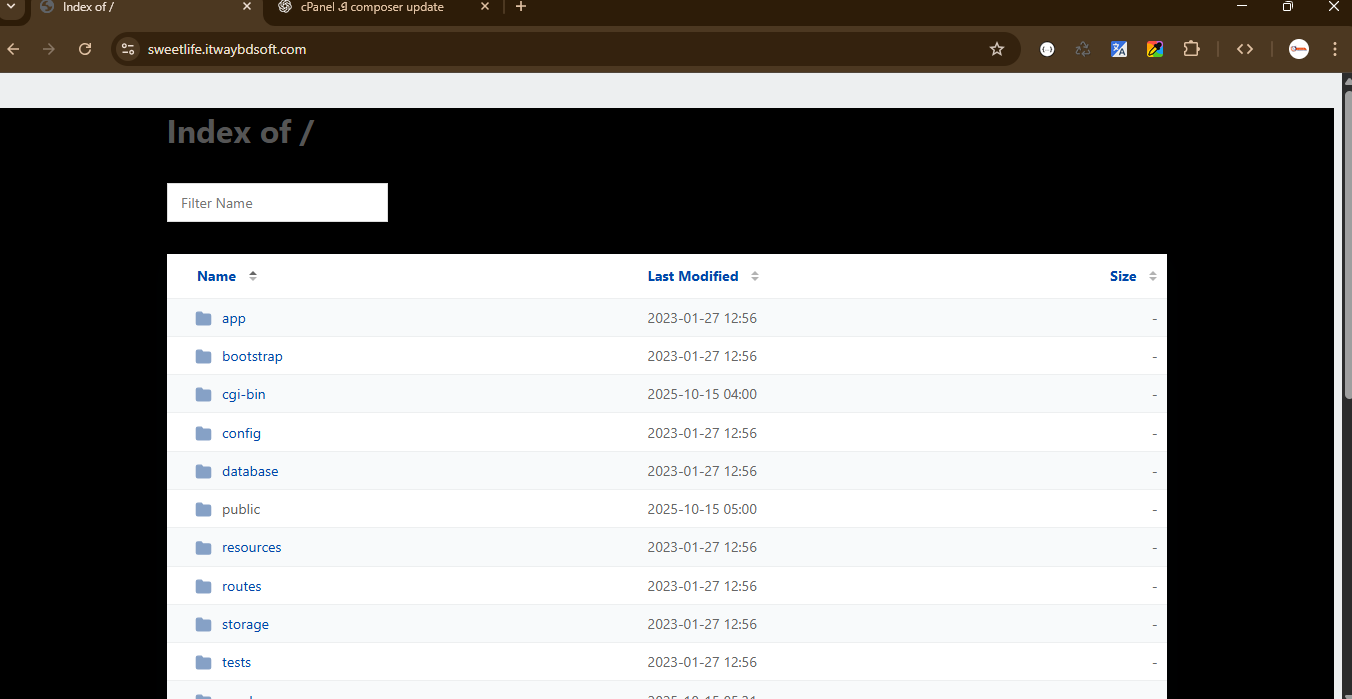
Task: View site information in address bar
Action: tap(127, 49)
